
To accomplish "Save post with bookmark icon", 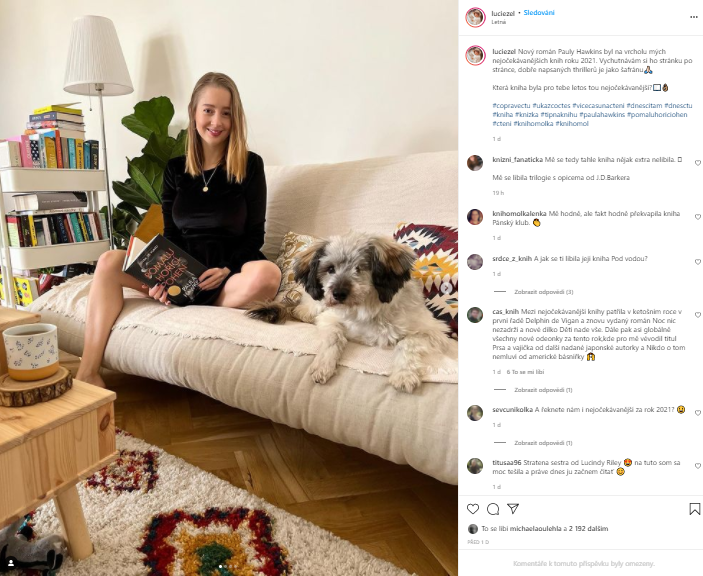I will coord(694,509).
